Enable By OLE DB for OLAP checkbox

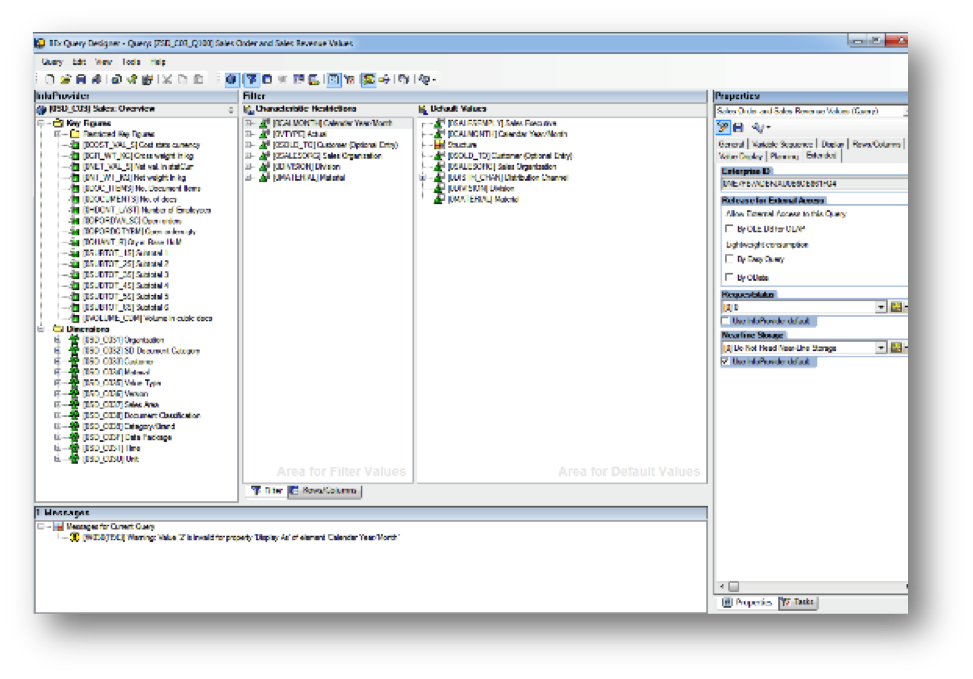[730, 229]
